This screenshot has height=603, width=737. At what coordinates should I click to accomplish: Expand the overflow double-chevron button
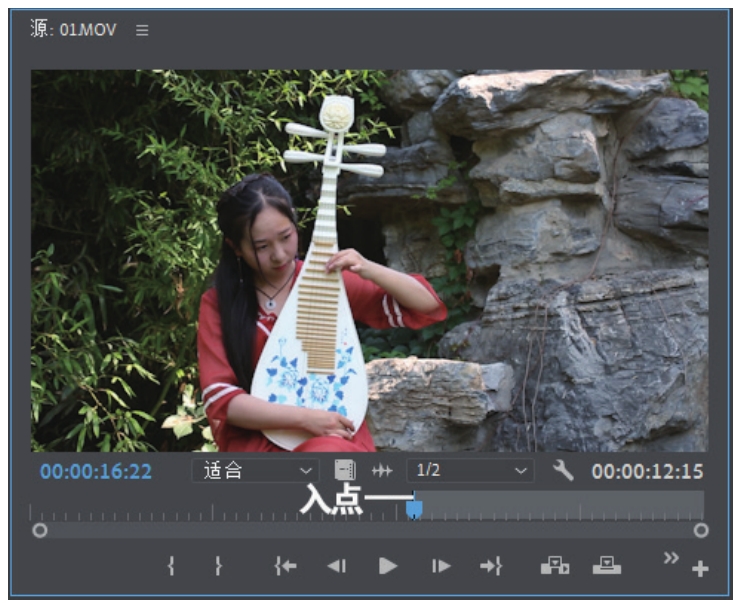tap(671, 558)
